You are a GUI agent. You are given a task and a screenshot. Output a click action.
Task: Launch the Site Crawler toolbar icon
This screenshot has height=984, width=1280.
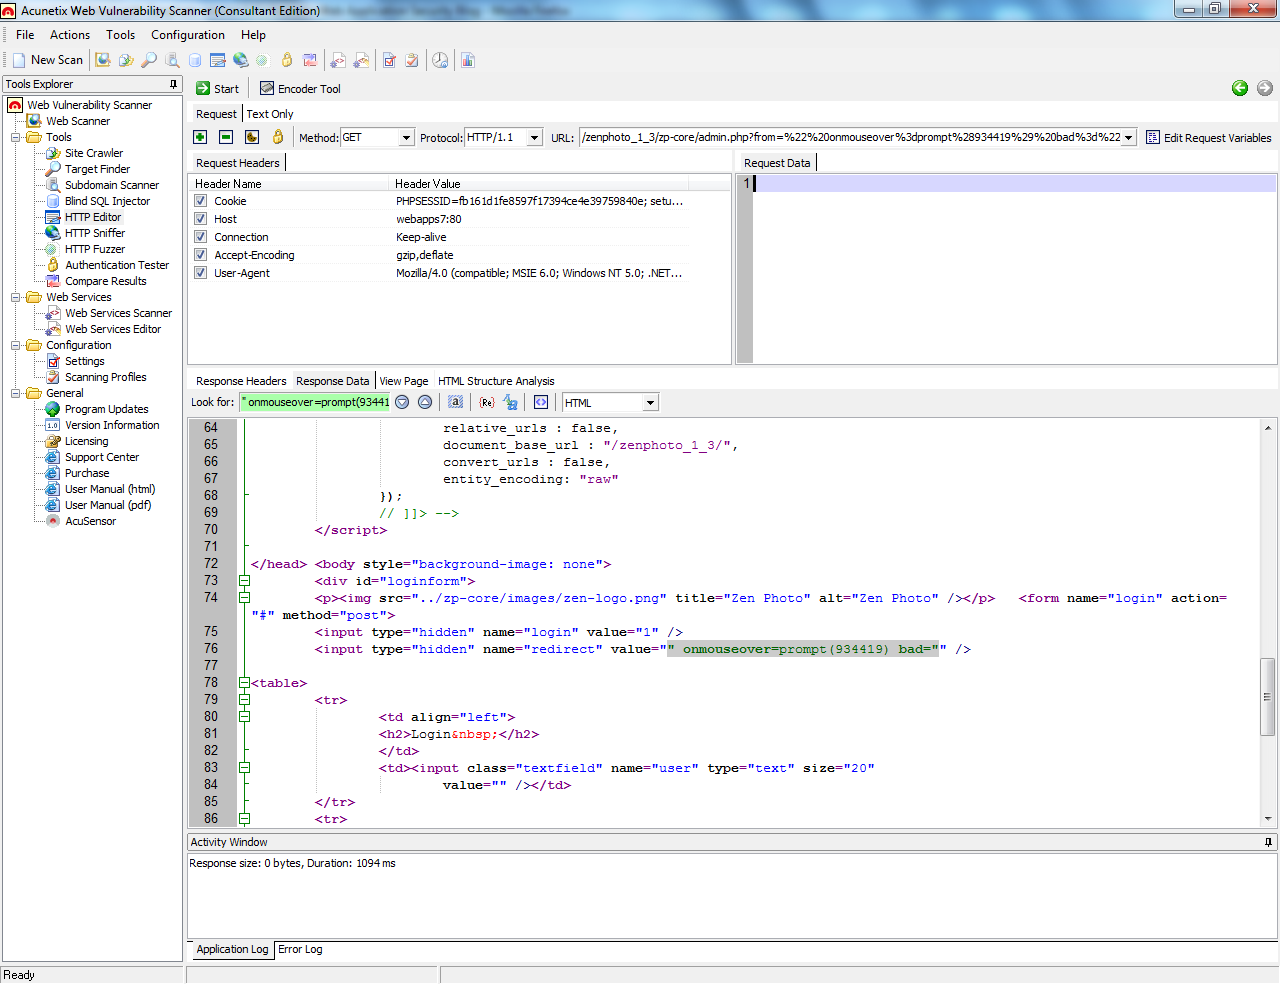126,60
